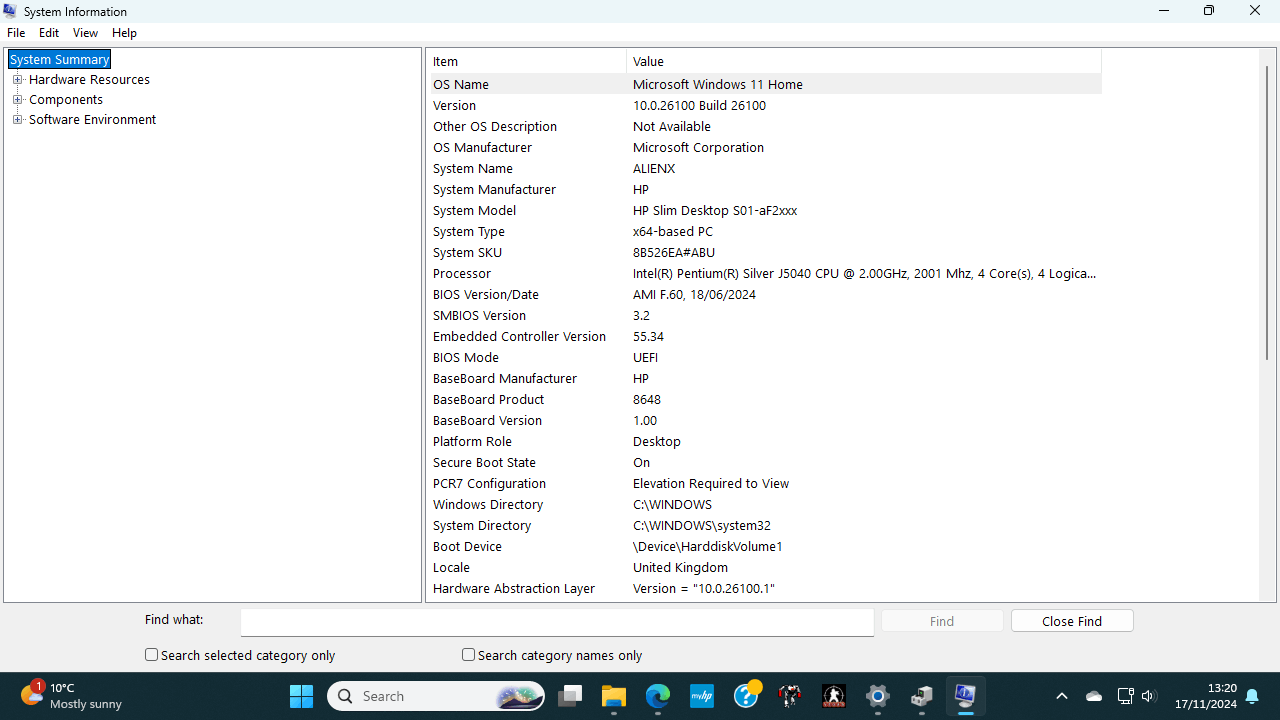
Task: Open the computer device icon in taskbar
Action: pyautogui.click(x=922, y=696)
